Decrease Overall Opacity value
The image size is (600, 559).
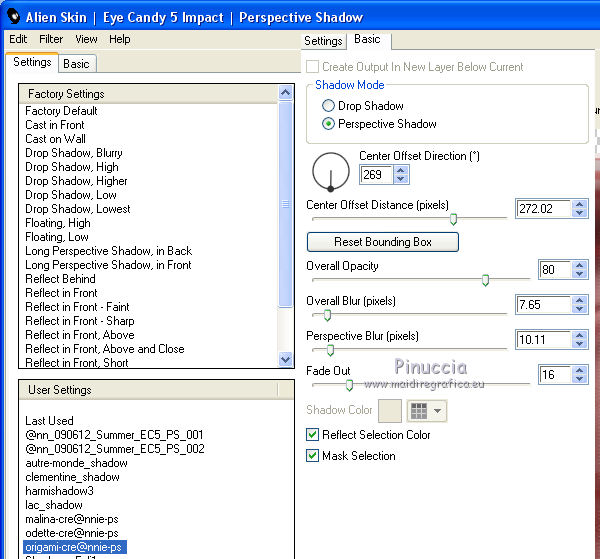pyautogui.click(x=579, y=274)
